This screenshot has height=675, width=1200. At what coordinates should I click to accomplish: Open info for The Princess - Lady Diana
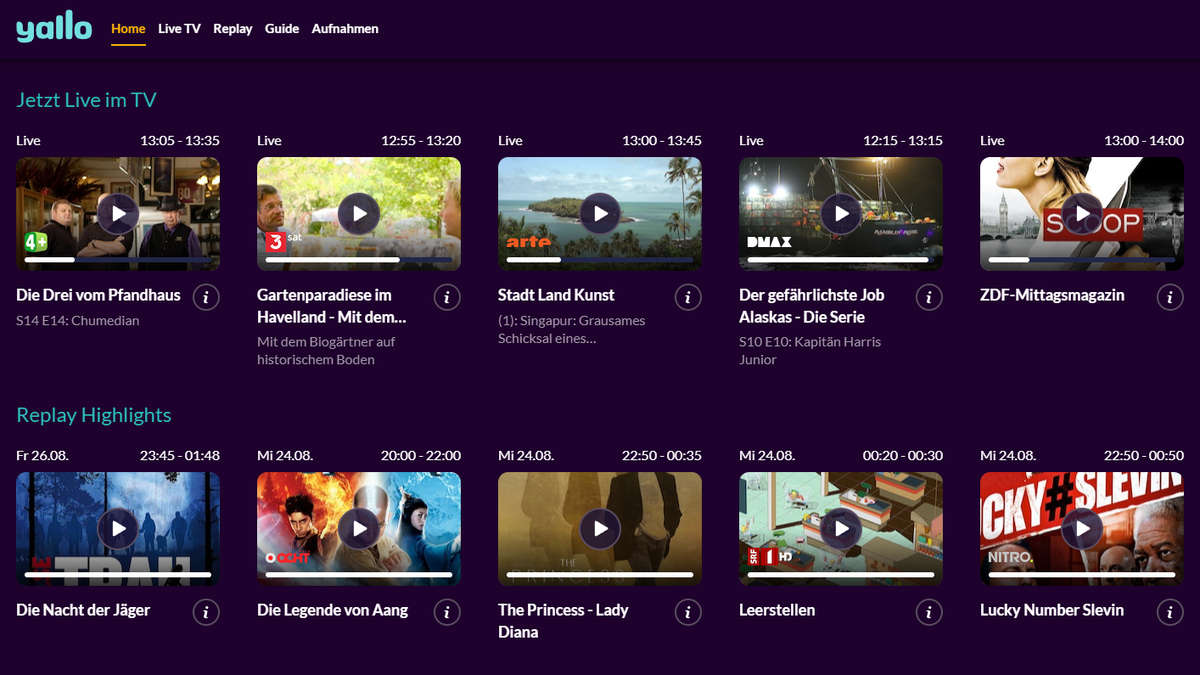pos(688,612)
